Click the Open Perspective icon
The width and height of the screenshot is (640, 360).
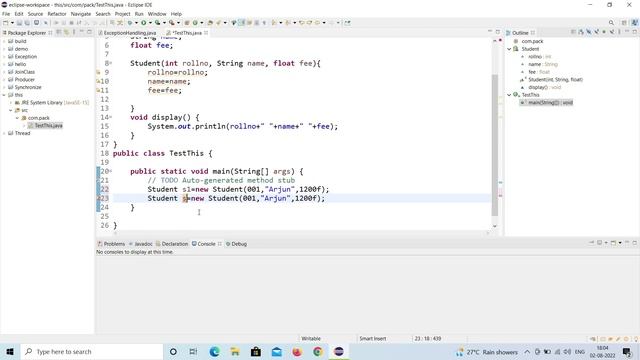[624, 23]
